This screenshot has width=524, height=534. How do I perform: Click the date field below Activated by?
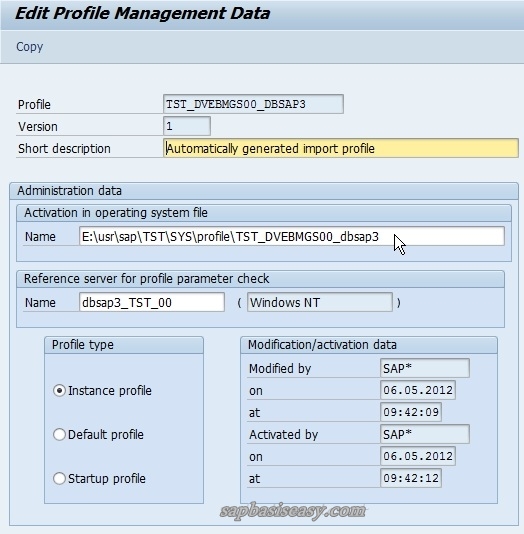[x=418, y=456]
